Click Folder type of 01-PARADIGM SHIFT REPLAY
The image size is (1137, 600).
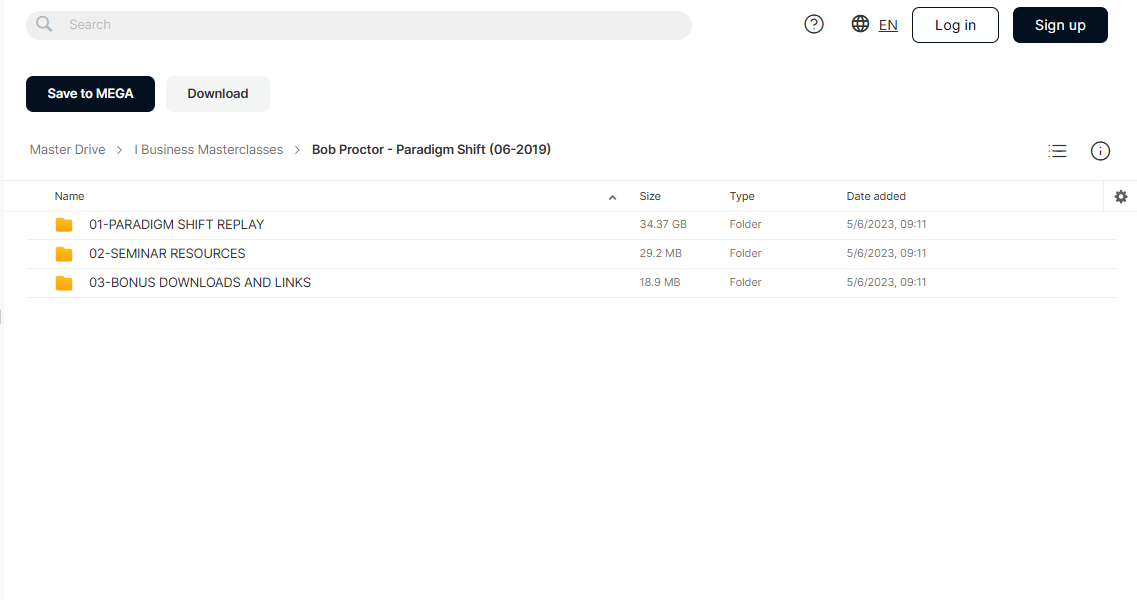[x=745, y=225]
